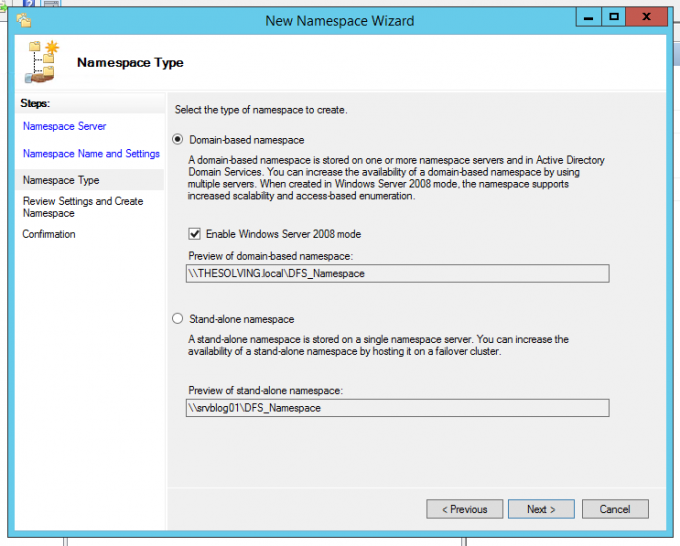
Task: Close the wizard using the red X
Action: (648, 17)
